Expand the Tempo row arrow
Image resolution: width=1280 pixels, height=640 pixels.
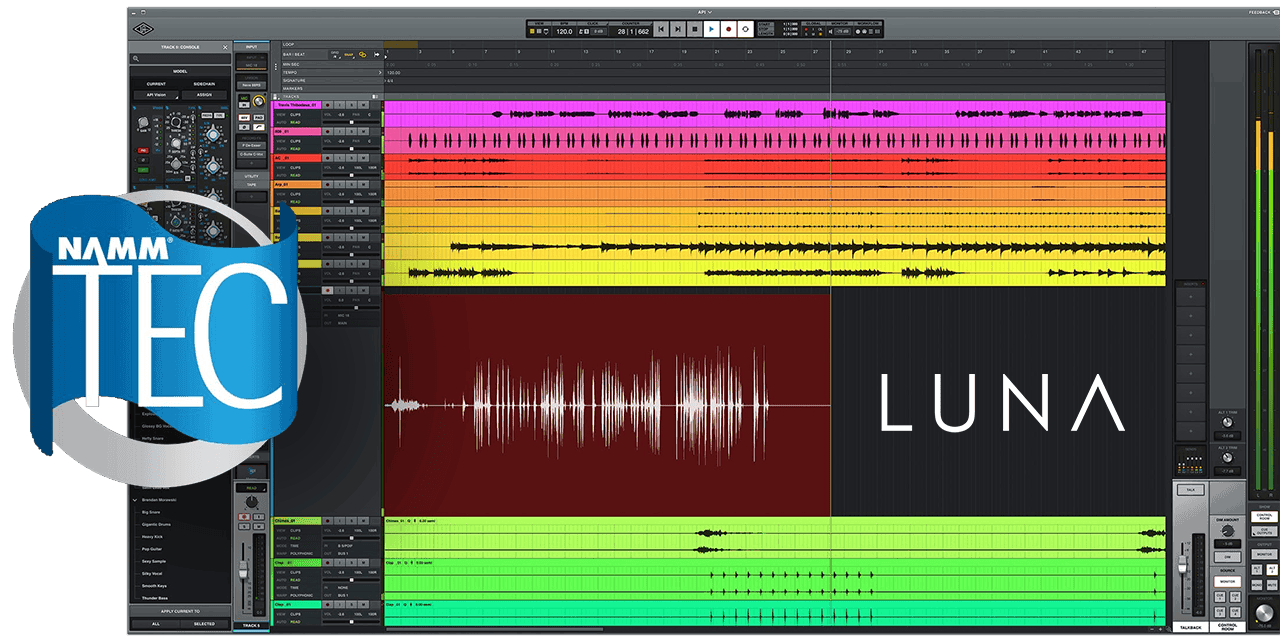pos(380,72)
